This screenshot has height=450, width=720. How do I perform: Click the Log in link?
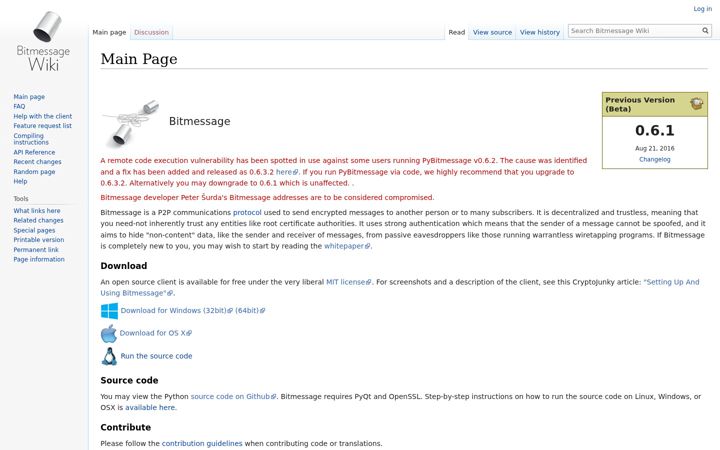pyautogui.click(x=703, y=9)
